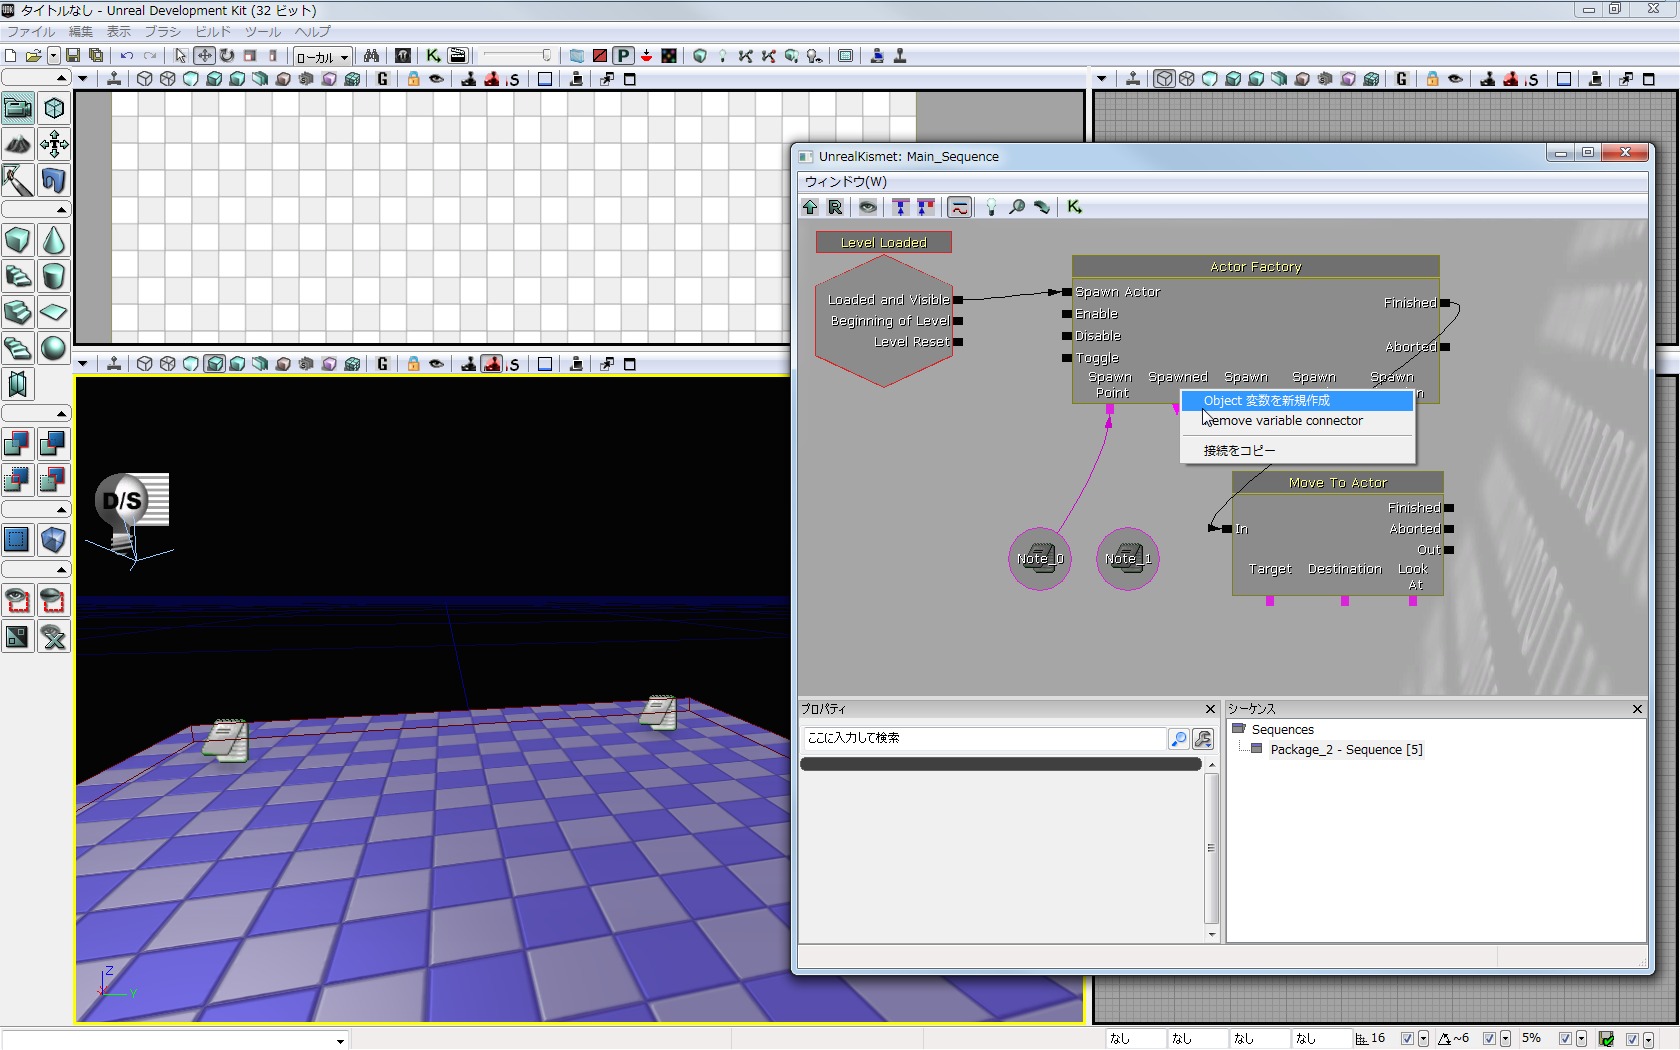Toggle curved connections icon in Kismet toolbar
Screen dimensions: 1680x1050
(x=959, y=207)
